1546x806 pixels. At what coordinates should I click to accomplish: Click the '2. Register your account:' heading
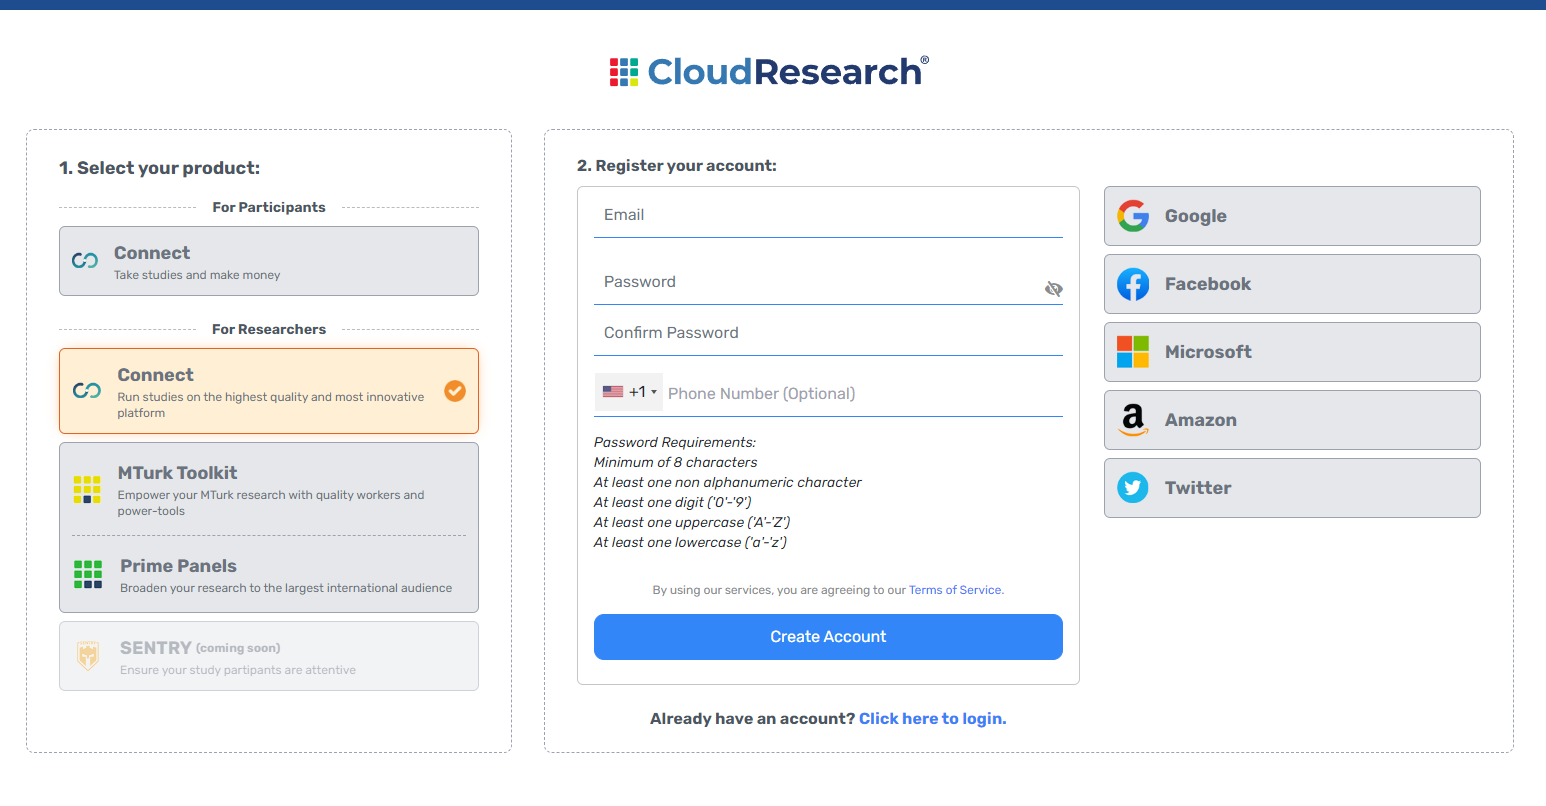tap(677, 166)
